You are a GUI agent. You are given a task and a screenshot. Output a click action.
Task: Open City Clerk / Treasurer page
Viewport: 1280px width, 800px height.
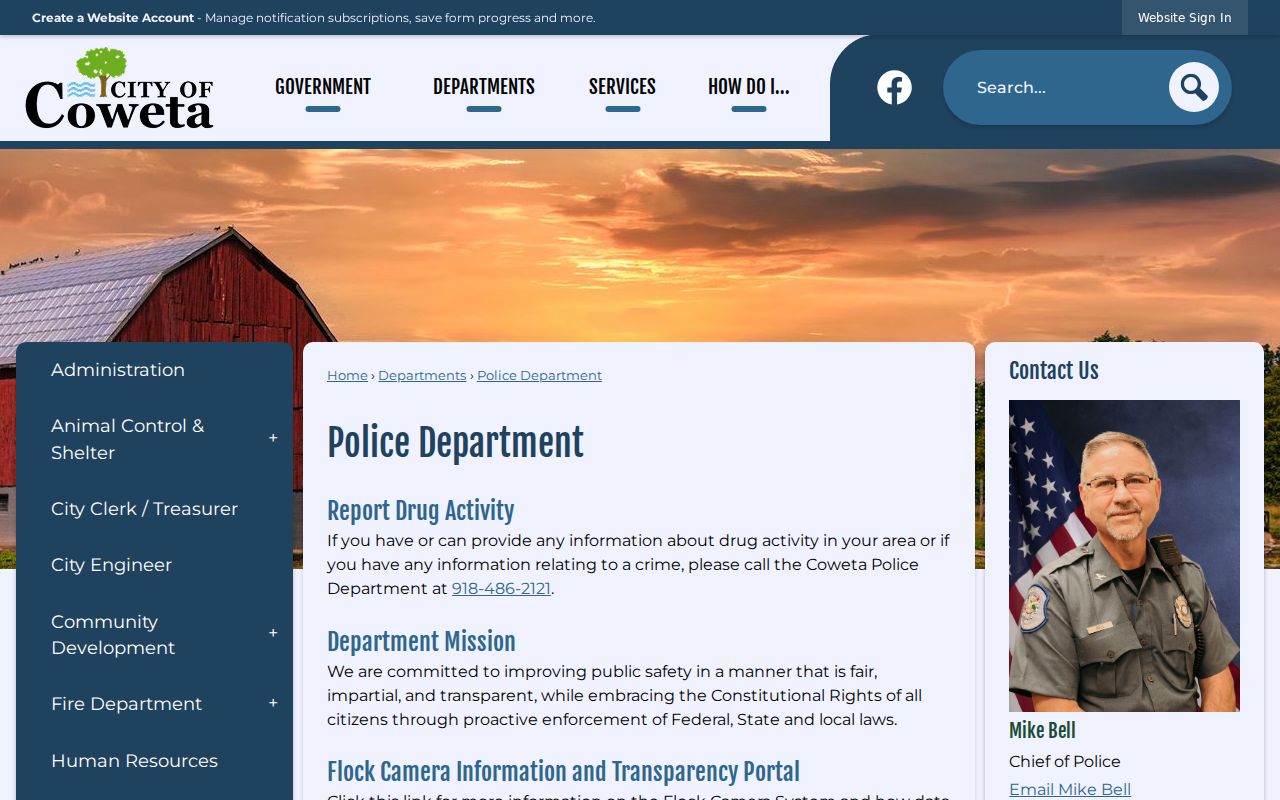[144, 509]
